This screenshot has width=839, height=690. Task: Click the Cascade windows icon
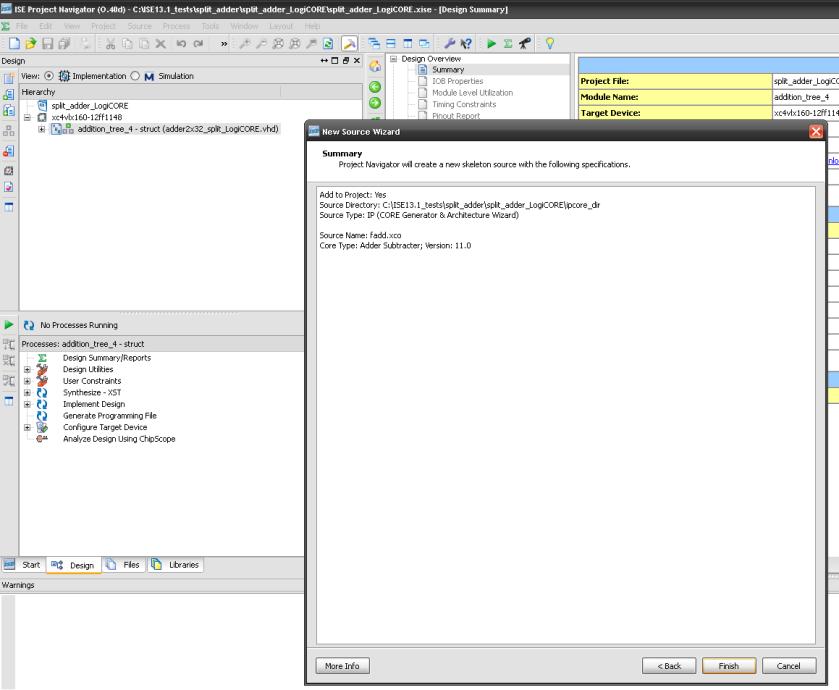click(x=374, y=43)
